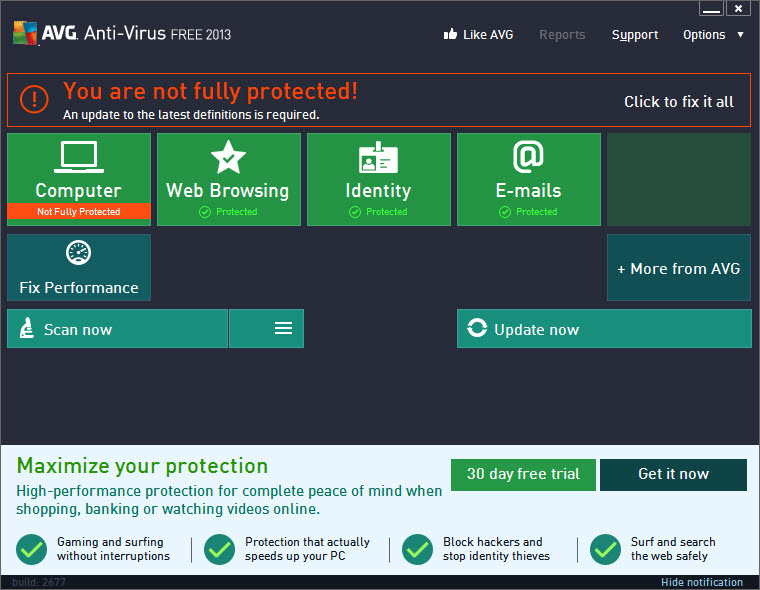Click the AVG logo icon
760x590 pixels.
click(x=25, y=33)
